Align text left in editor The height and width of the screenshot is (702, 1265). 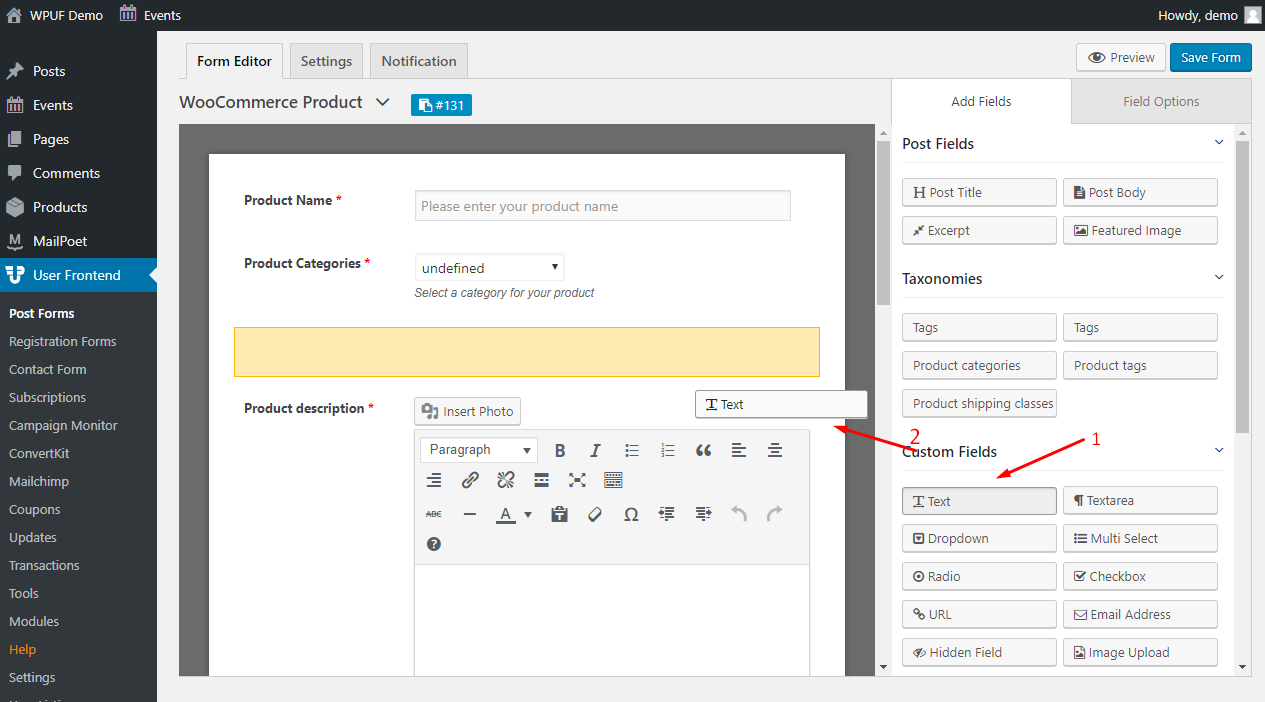point(739,450)
